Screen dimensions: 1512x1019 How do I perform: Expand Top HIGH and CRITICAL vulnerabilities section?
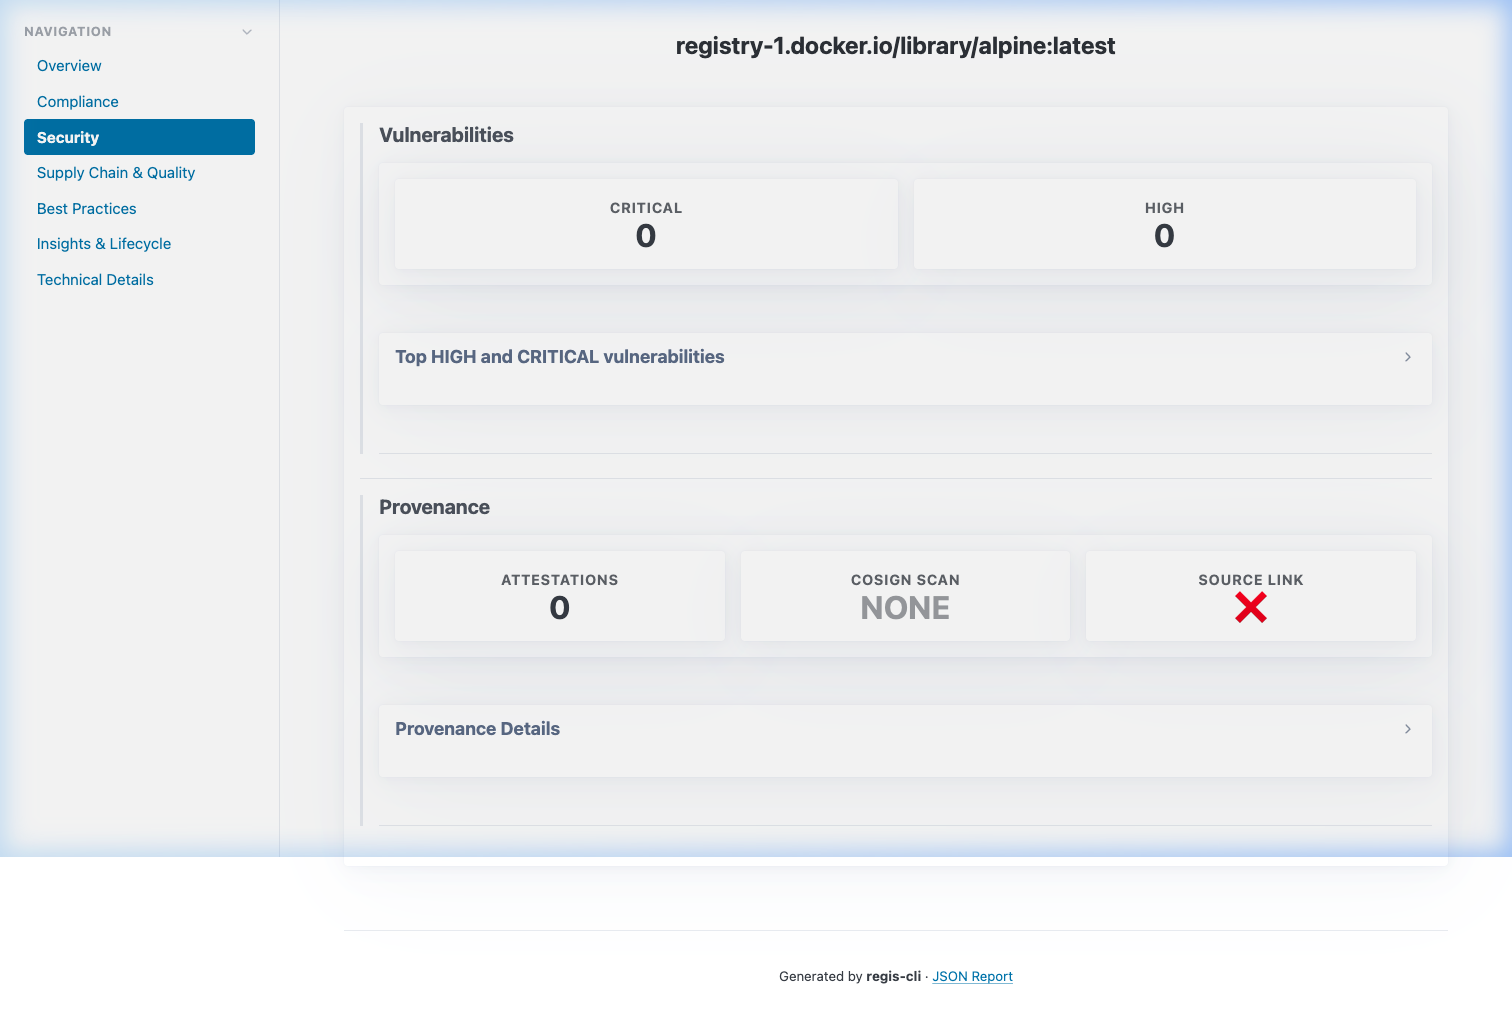pos(560,356)
